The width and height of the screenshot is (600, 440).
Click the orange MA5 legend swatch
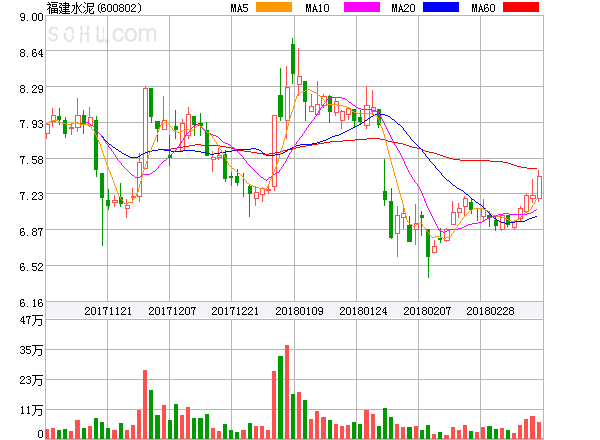(x=274, y=7)
